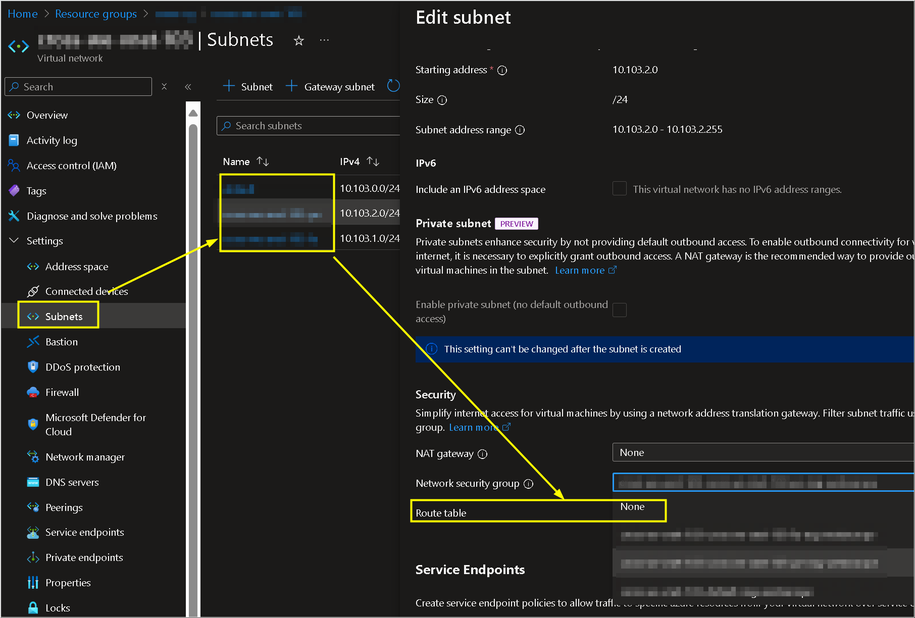Sort subnets by the Name column arrows
The image size is (915, 618).
263,162
